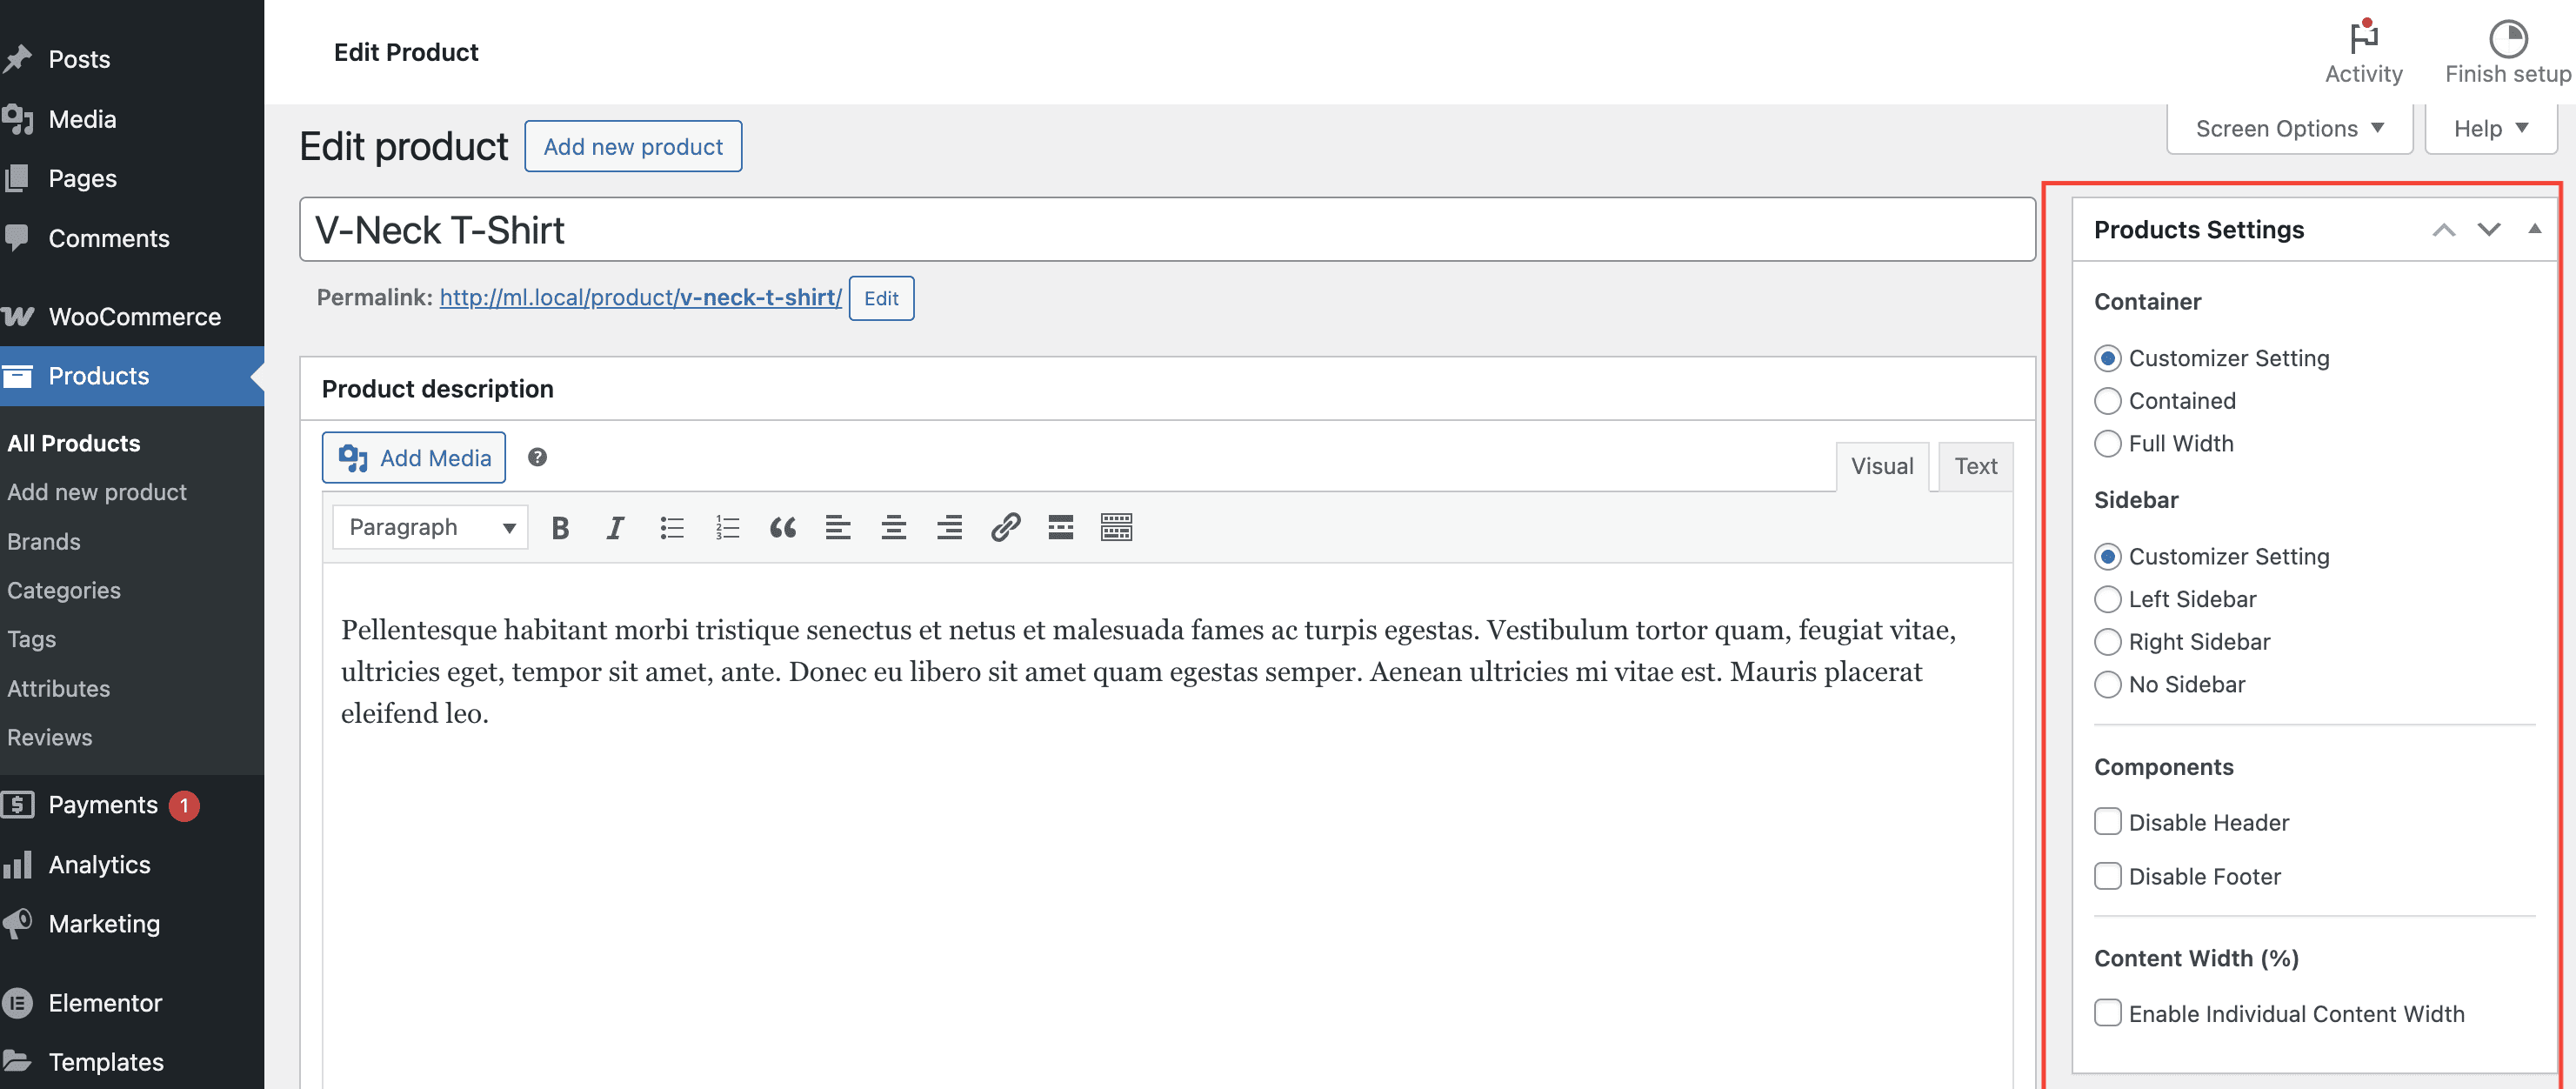
Task: Center align the text
Action: coord(893,527)
